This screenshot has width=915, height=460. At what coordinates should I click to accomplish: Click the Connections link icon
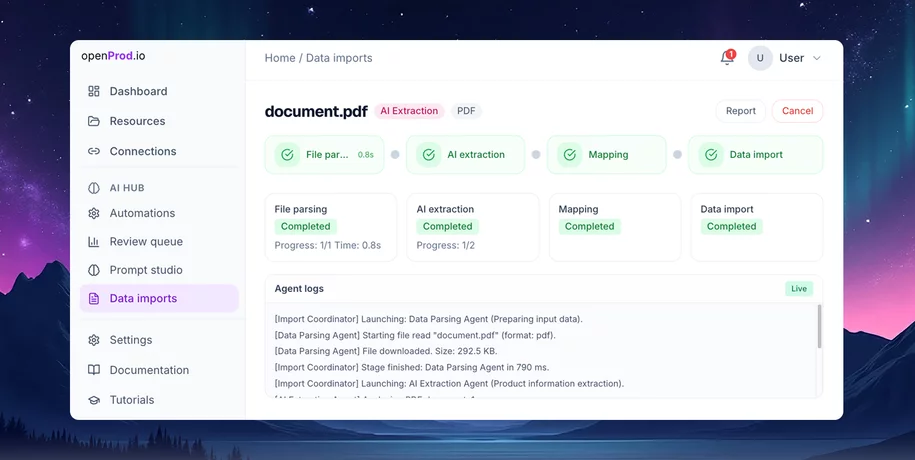click(94, 151)
